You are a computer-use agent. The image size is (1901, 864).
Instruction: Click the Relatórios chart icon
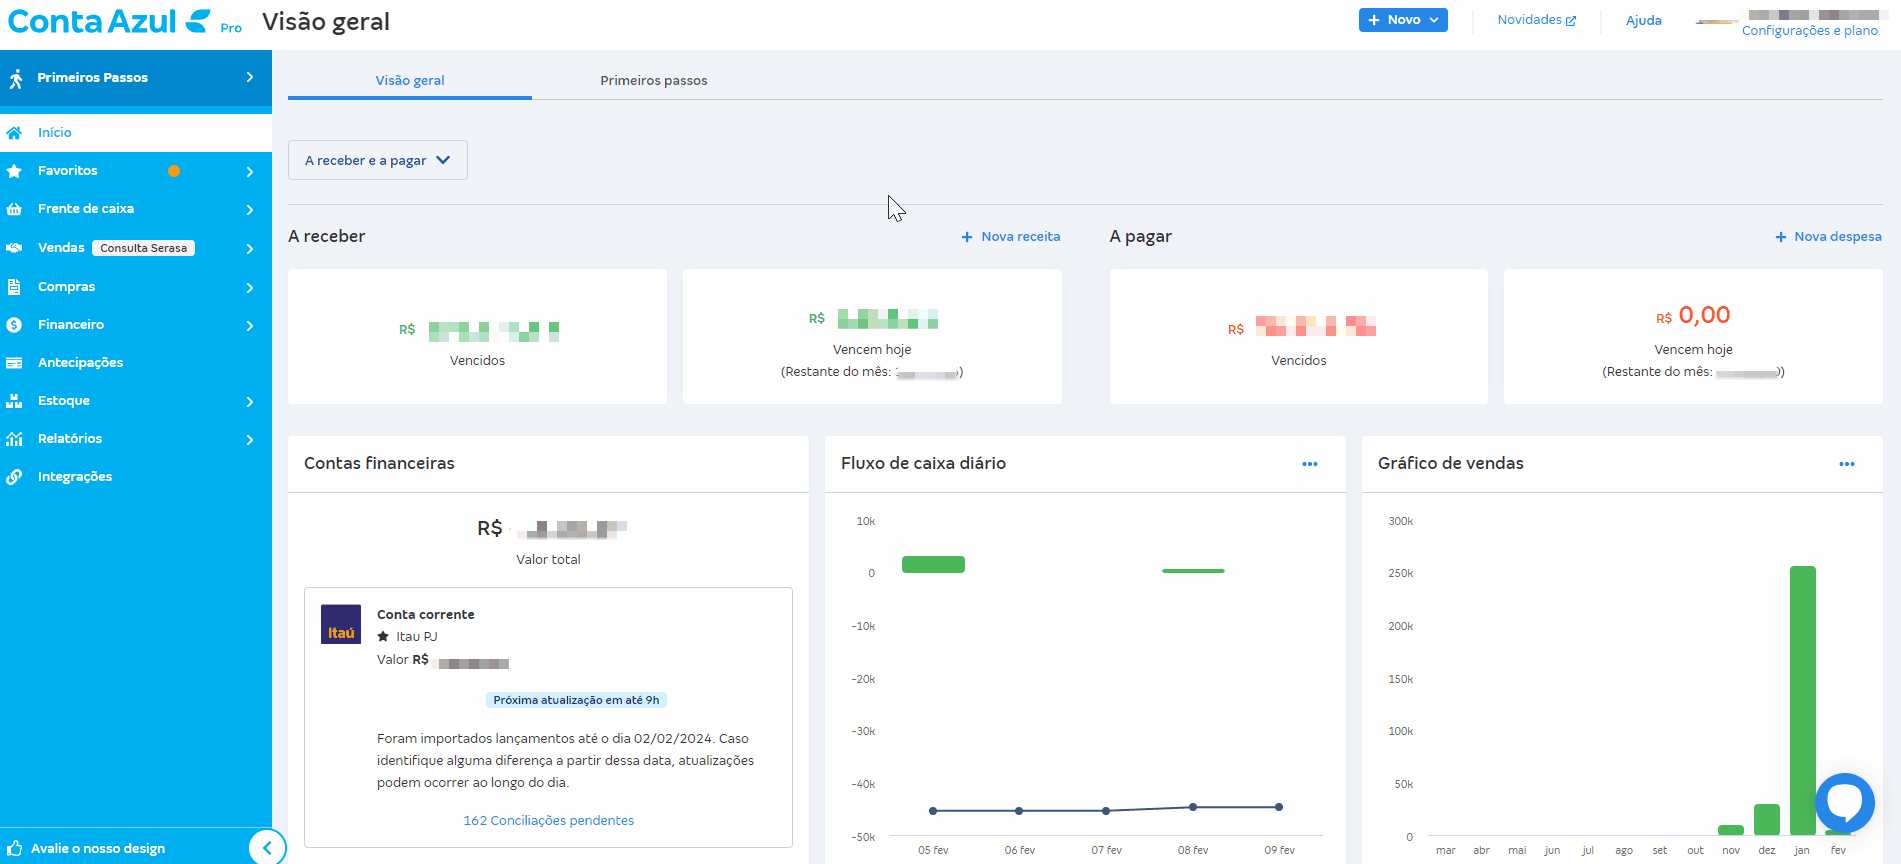pos(14,439)
